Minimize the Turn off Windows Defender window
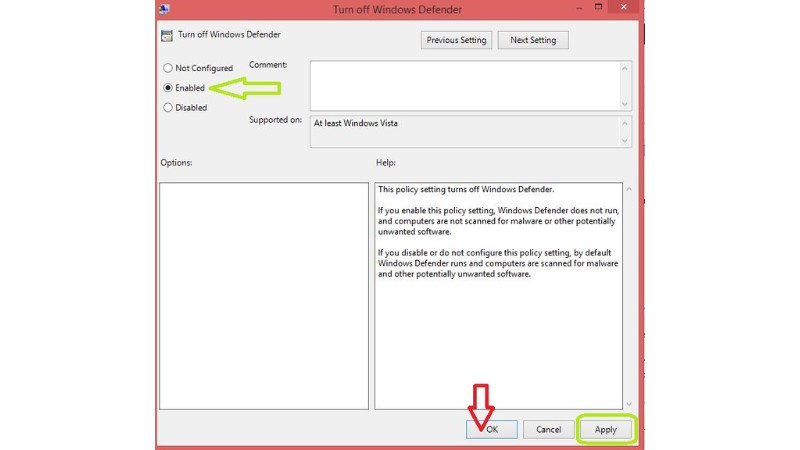The image size is (800, 450). click(x=579, y=8)
